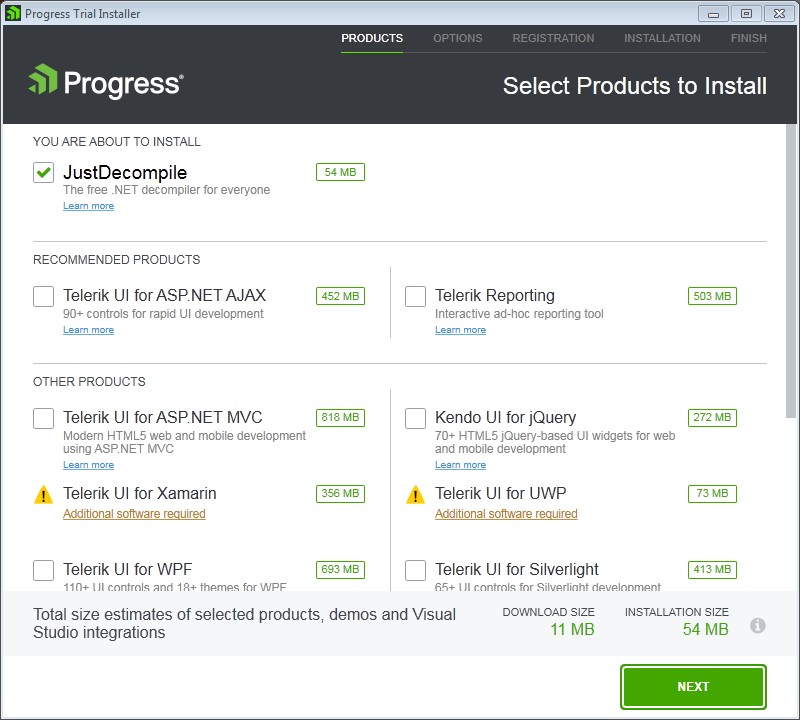Image resolution: width=800 pixels, height=720 pixels.
Task: Click the 54 MB size badge for JustDecompile
Action: pos(340,171)
